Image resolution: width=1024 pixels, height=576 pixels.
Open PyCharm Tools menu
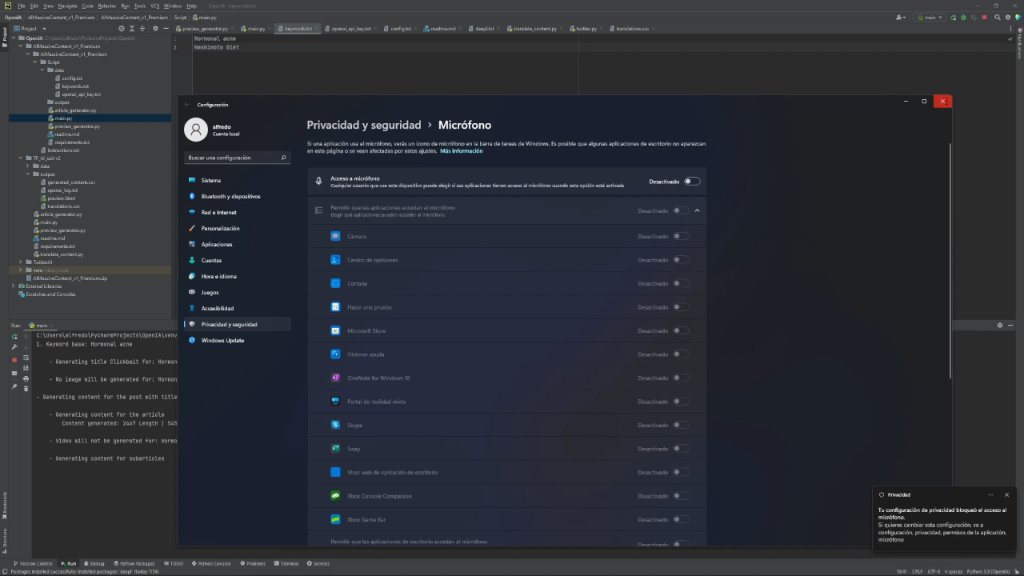point(140,6)
